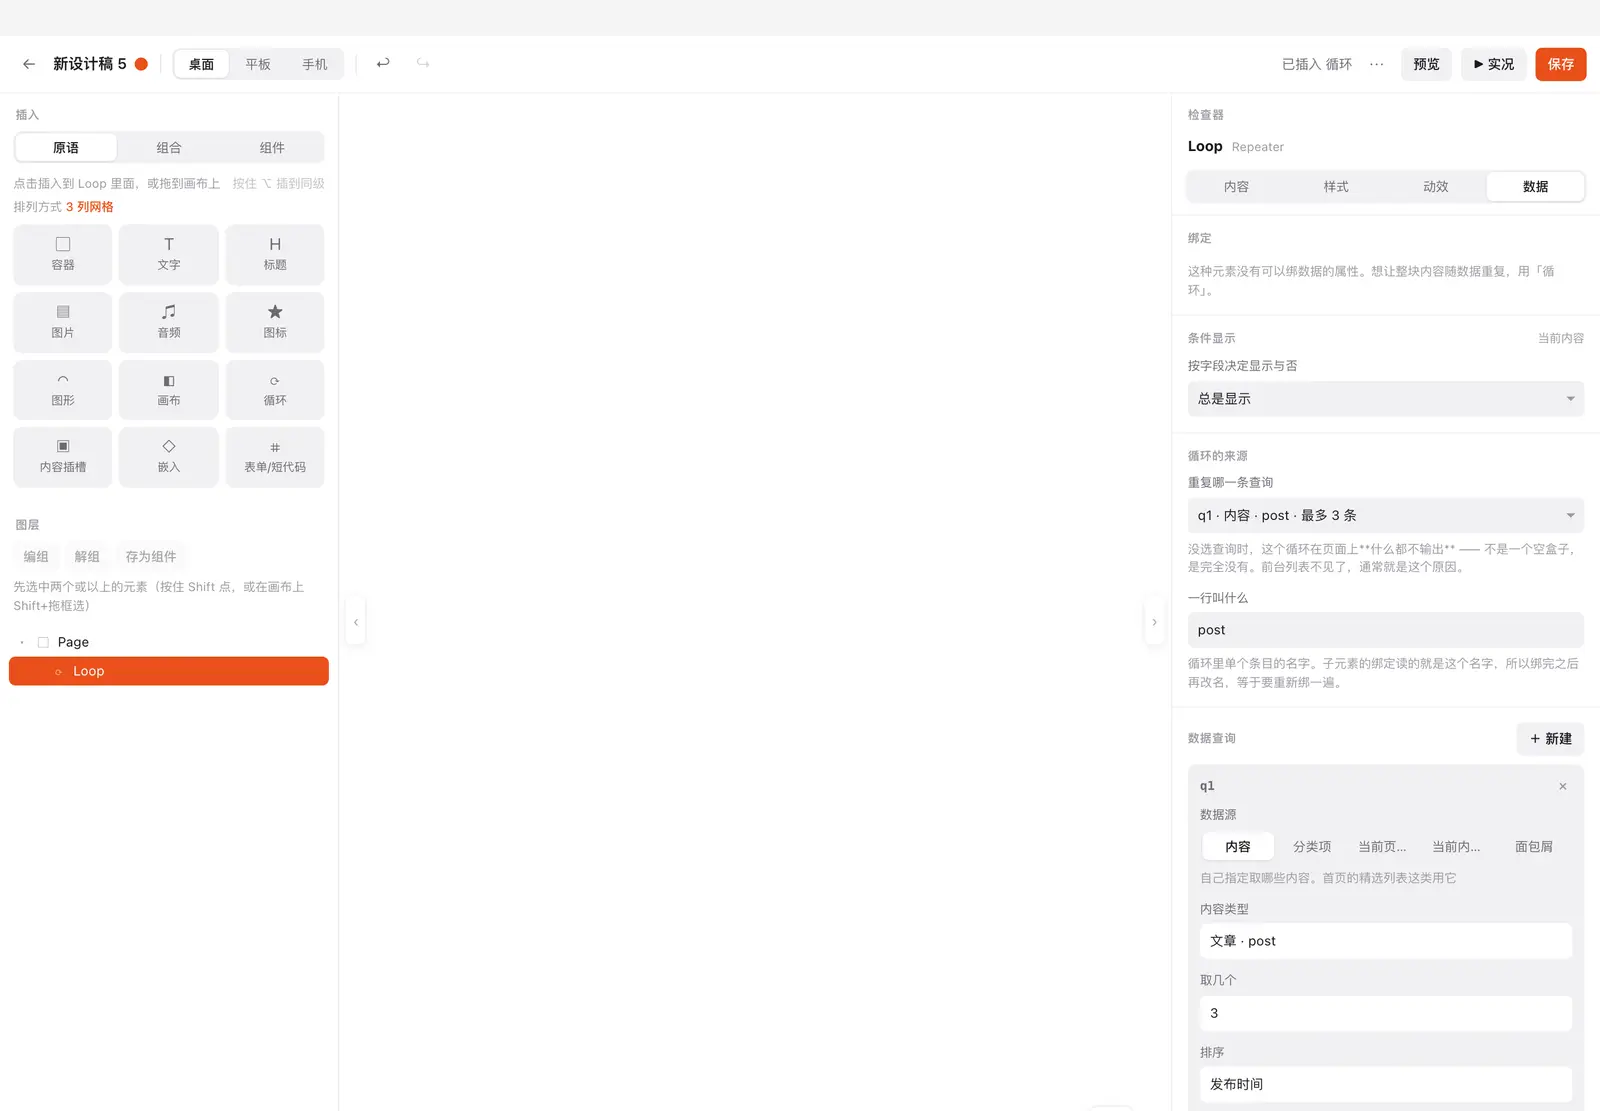Insert an 嵌入 embed primitive
Viewport: 1600px width, 1111px height.
point(169,457)
